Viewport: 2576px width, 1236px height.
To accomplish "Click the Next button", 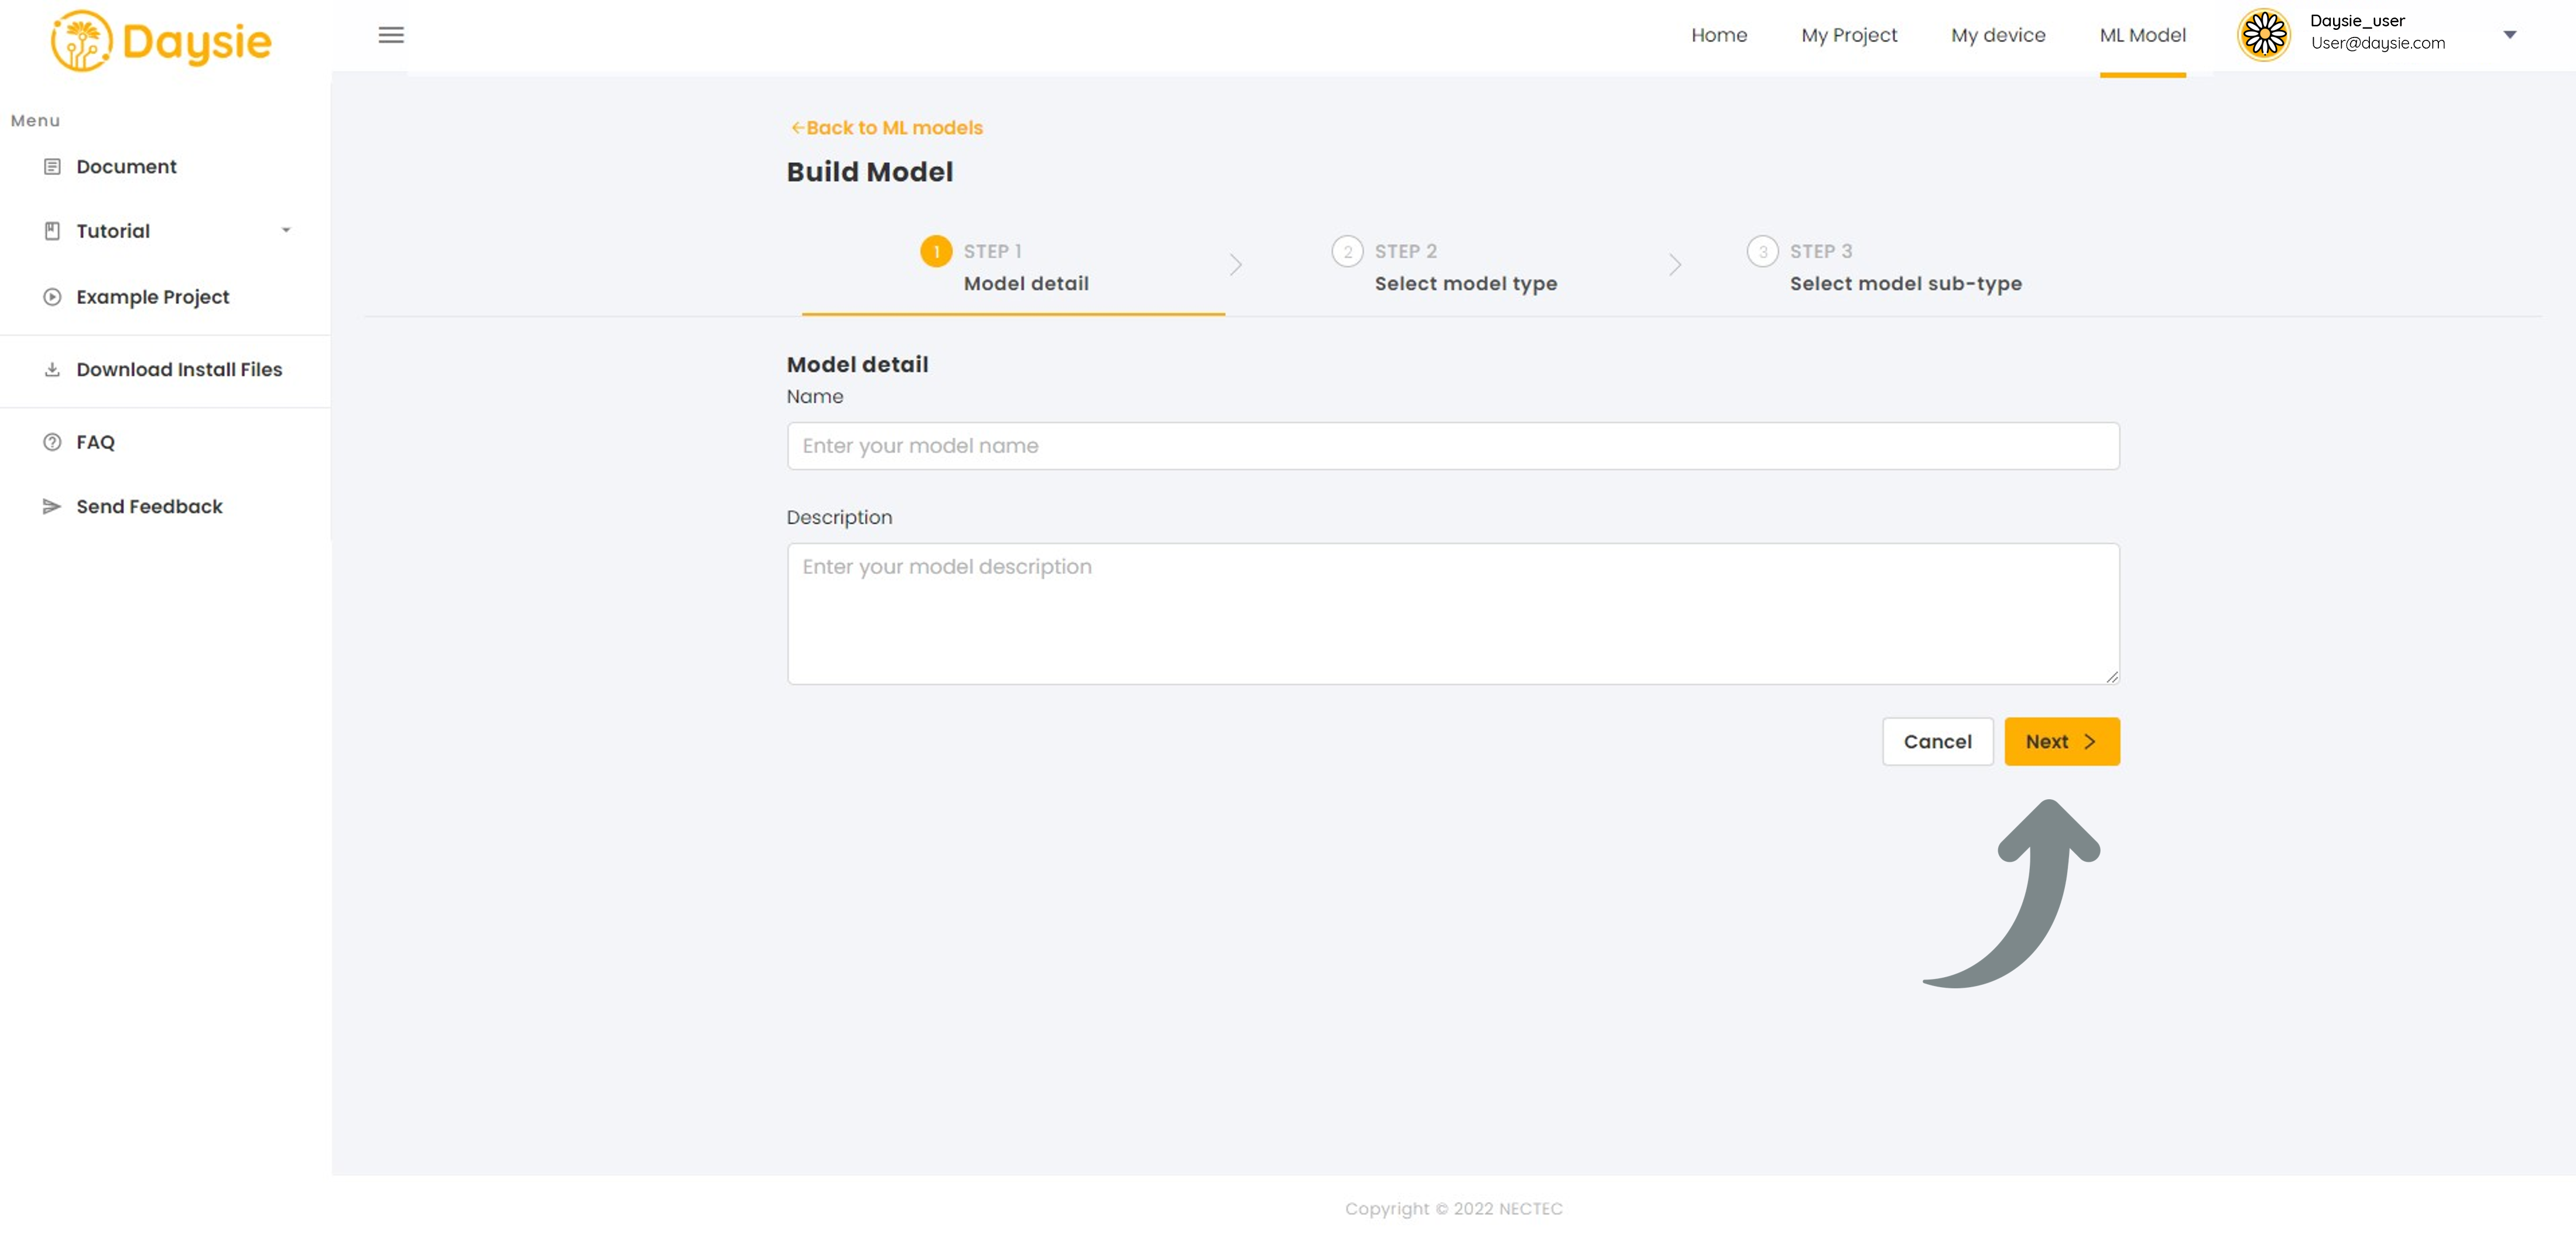I will coord(2062,741).
